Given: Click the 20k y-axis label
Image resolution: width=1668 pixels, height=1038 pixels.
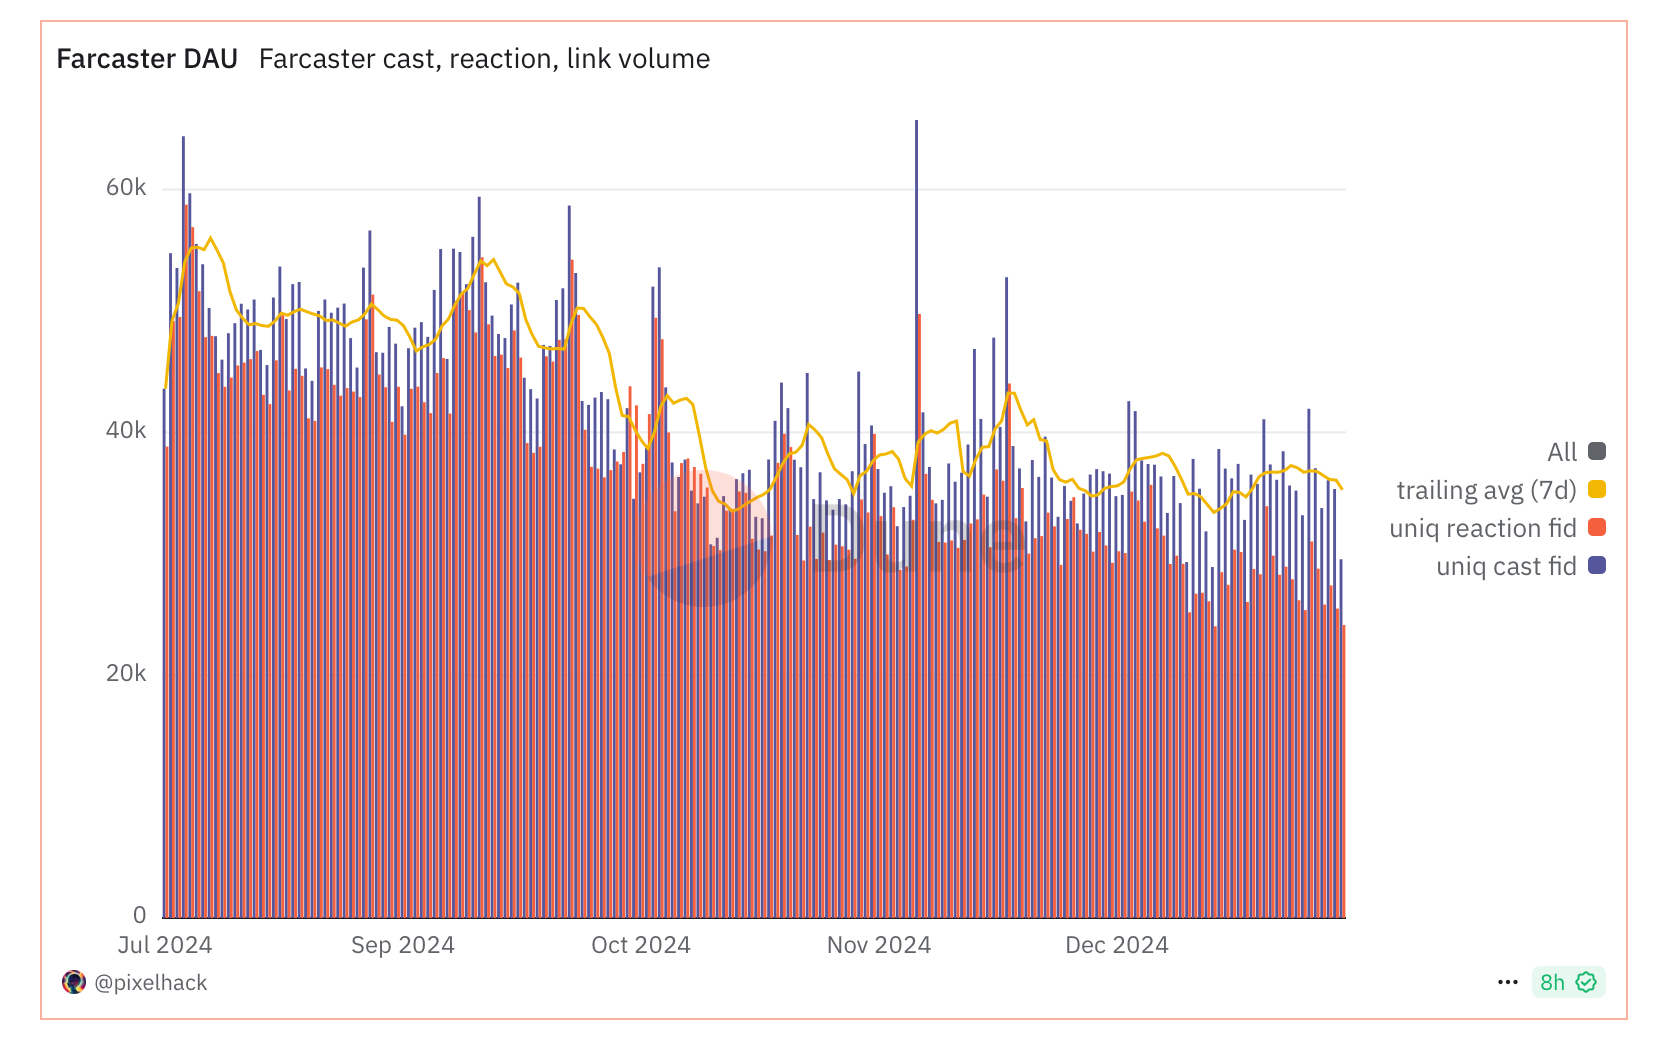Looking at the screenshot, I should coord(126,674).
